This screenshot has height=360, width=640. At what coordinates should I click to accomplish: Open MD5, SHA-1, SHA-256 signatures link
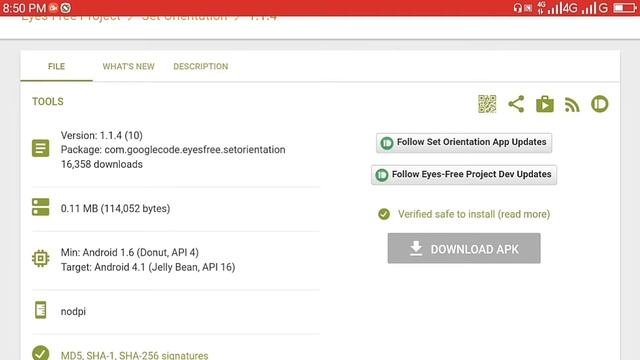[134, 355]
